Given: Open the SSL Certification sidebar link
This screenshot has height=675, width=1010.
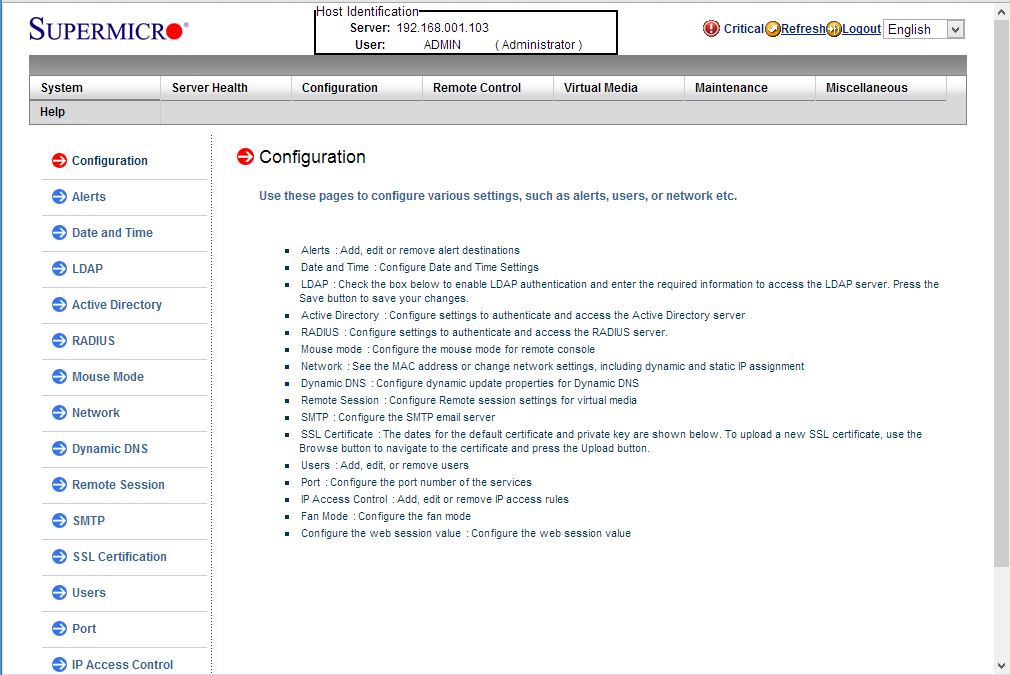Looking at the screenshot, I should click(x=119, y=557).
